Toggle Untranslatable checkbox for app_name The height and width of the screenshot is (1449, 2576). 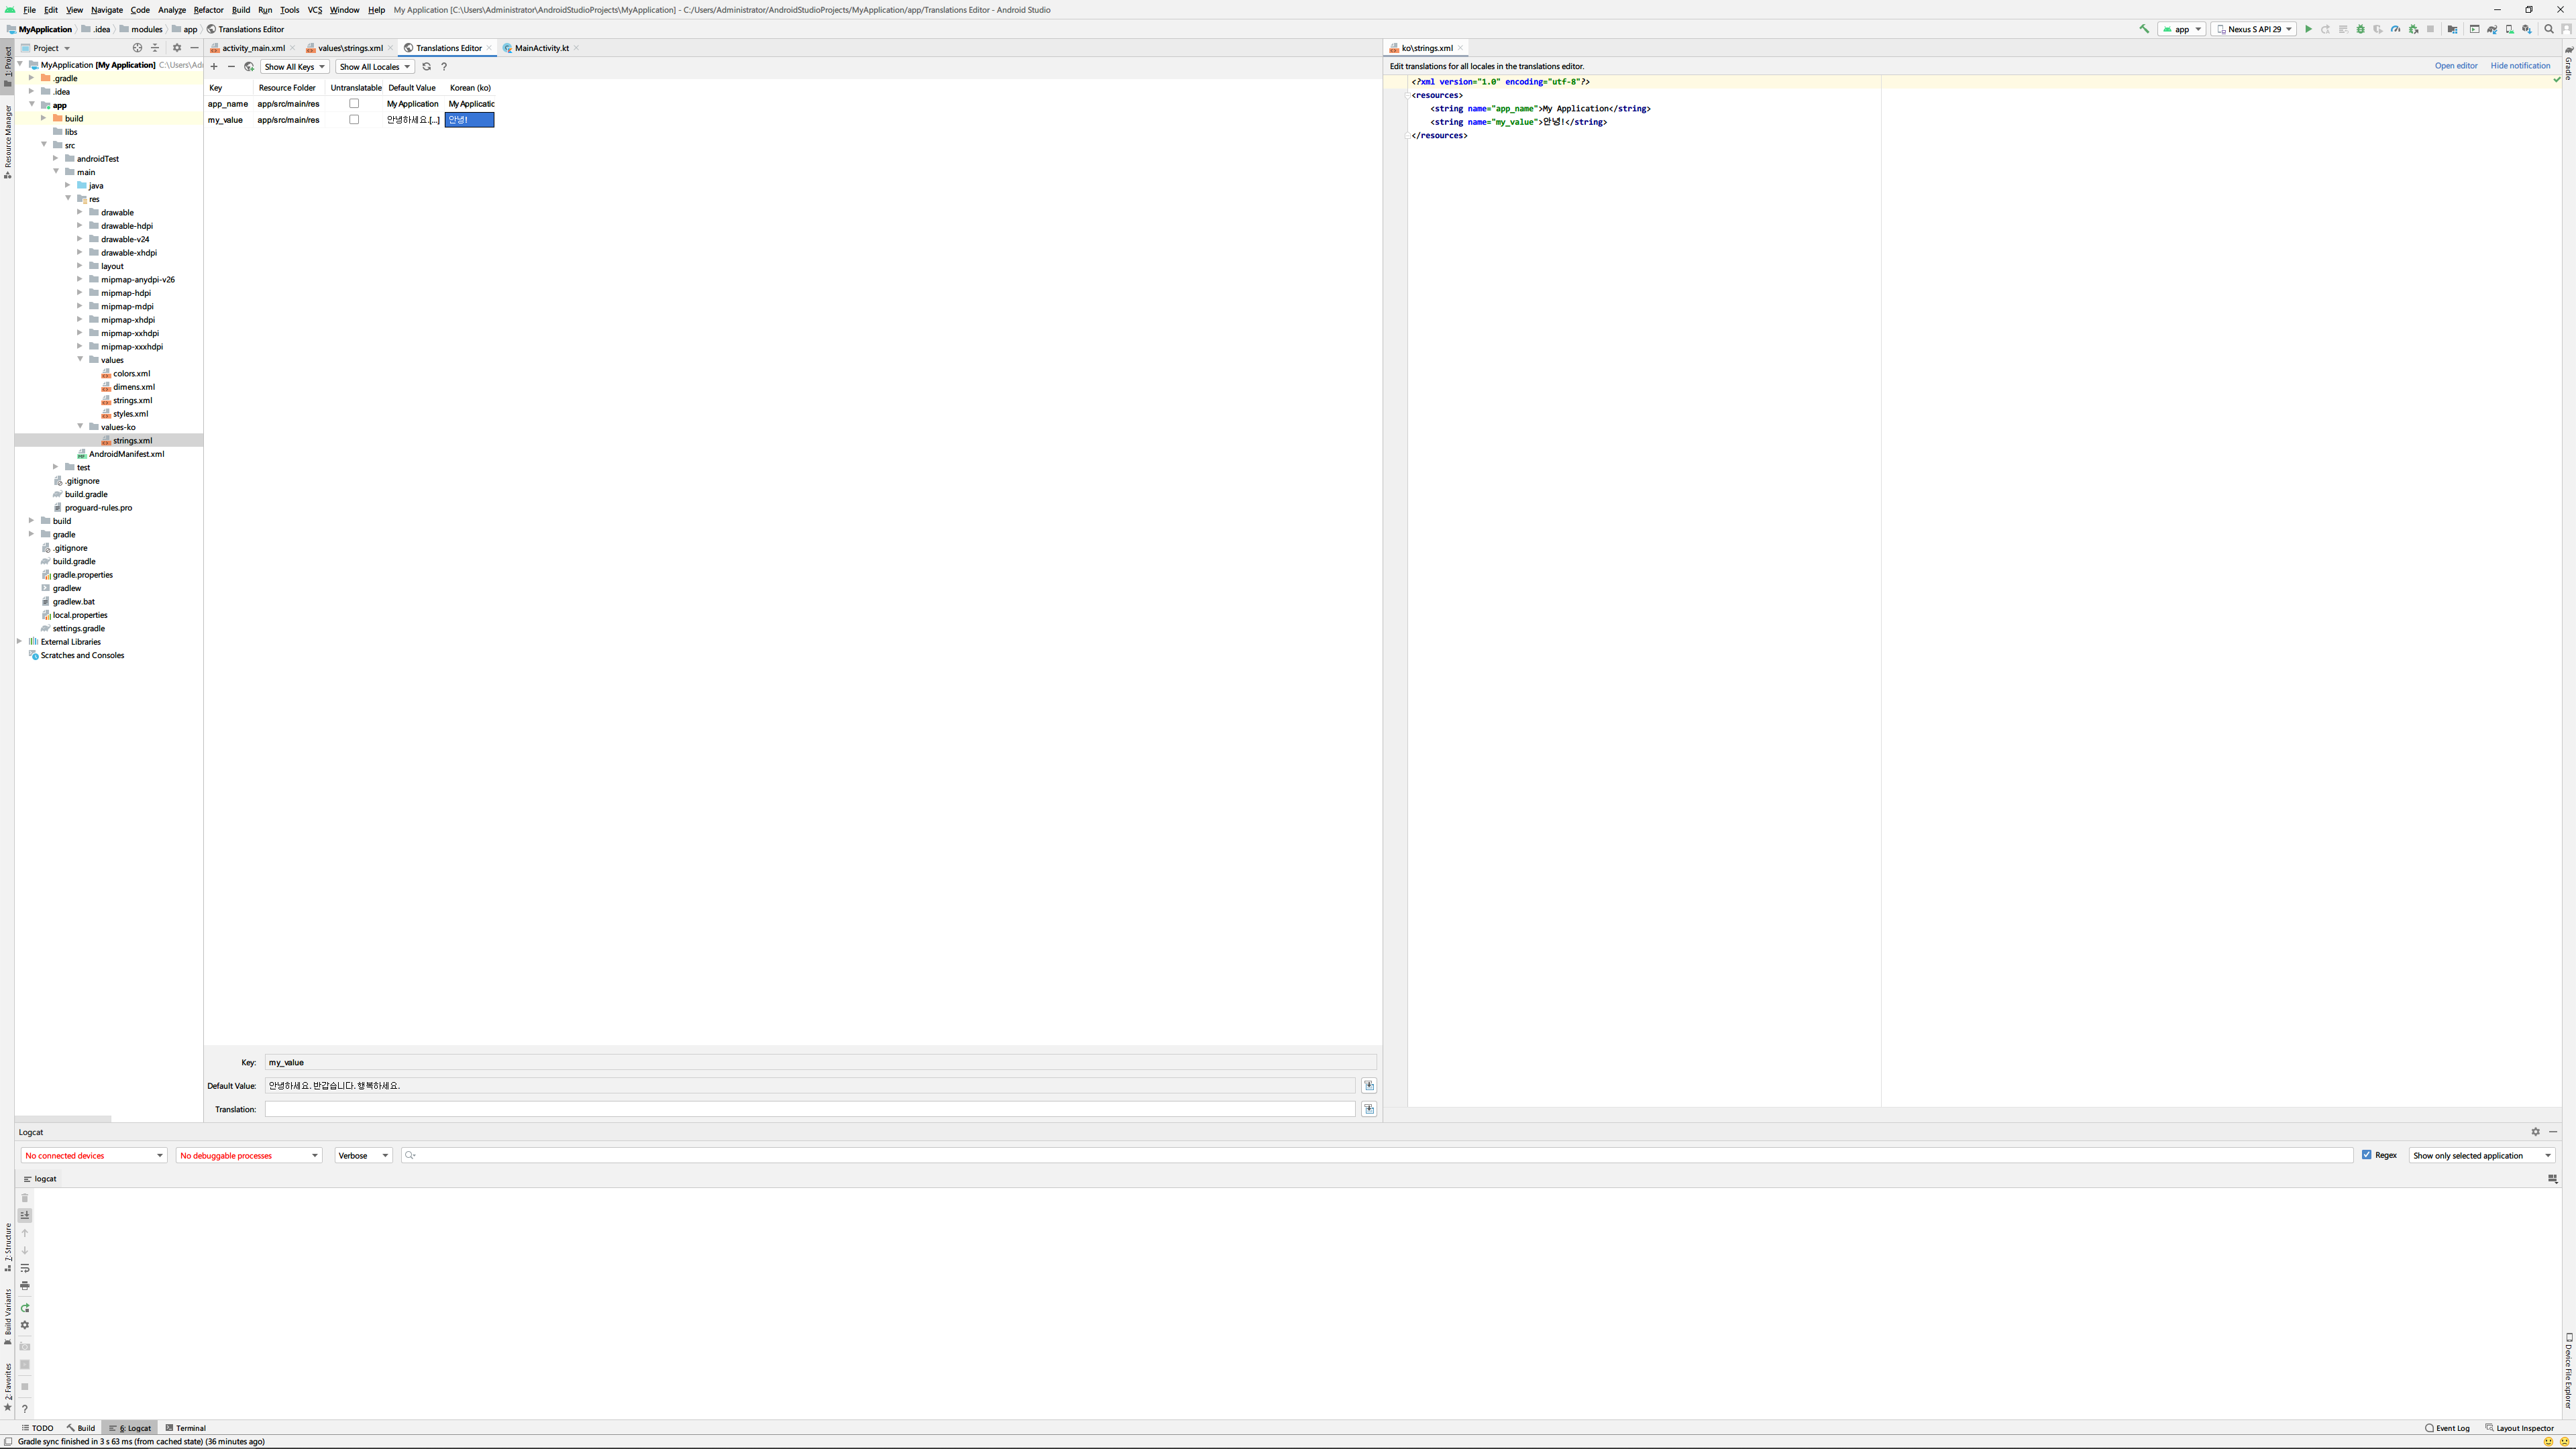354,104
